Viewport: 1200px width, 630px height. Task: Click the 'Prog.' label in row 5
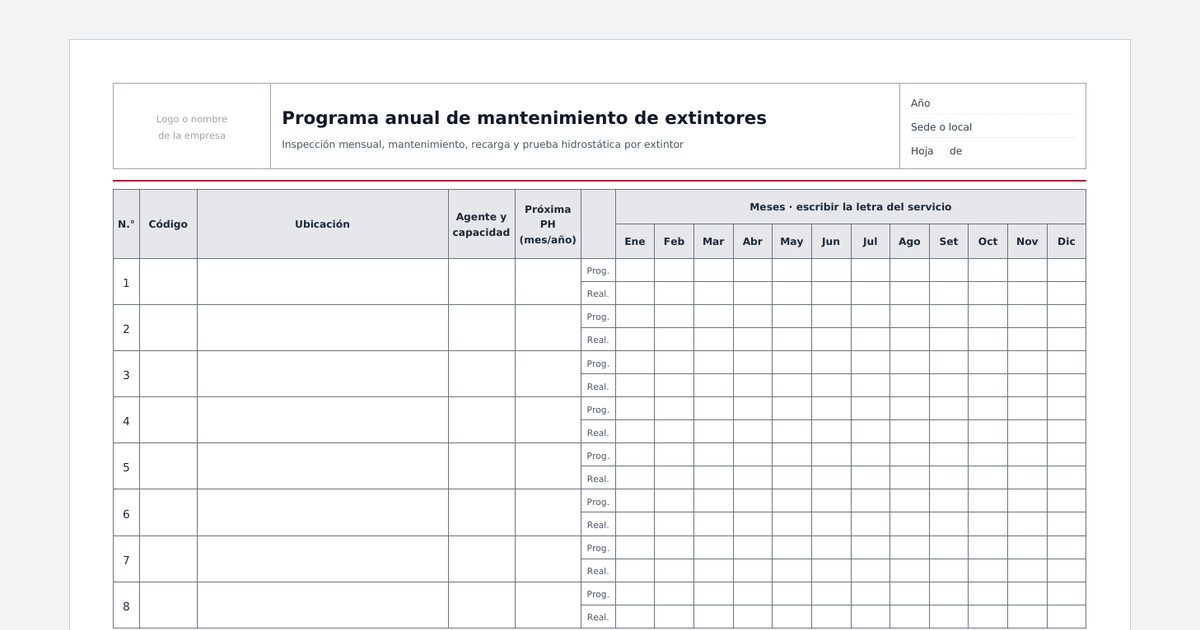tap(598, 455)
